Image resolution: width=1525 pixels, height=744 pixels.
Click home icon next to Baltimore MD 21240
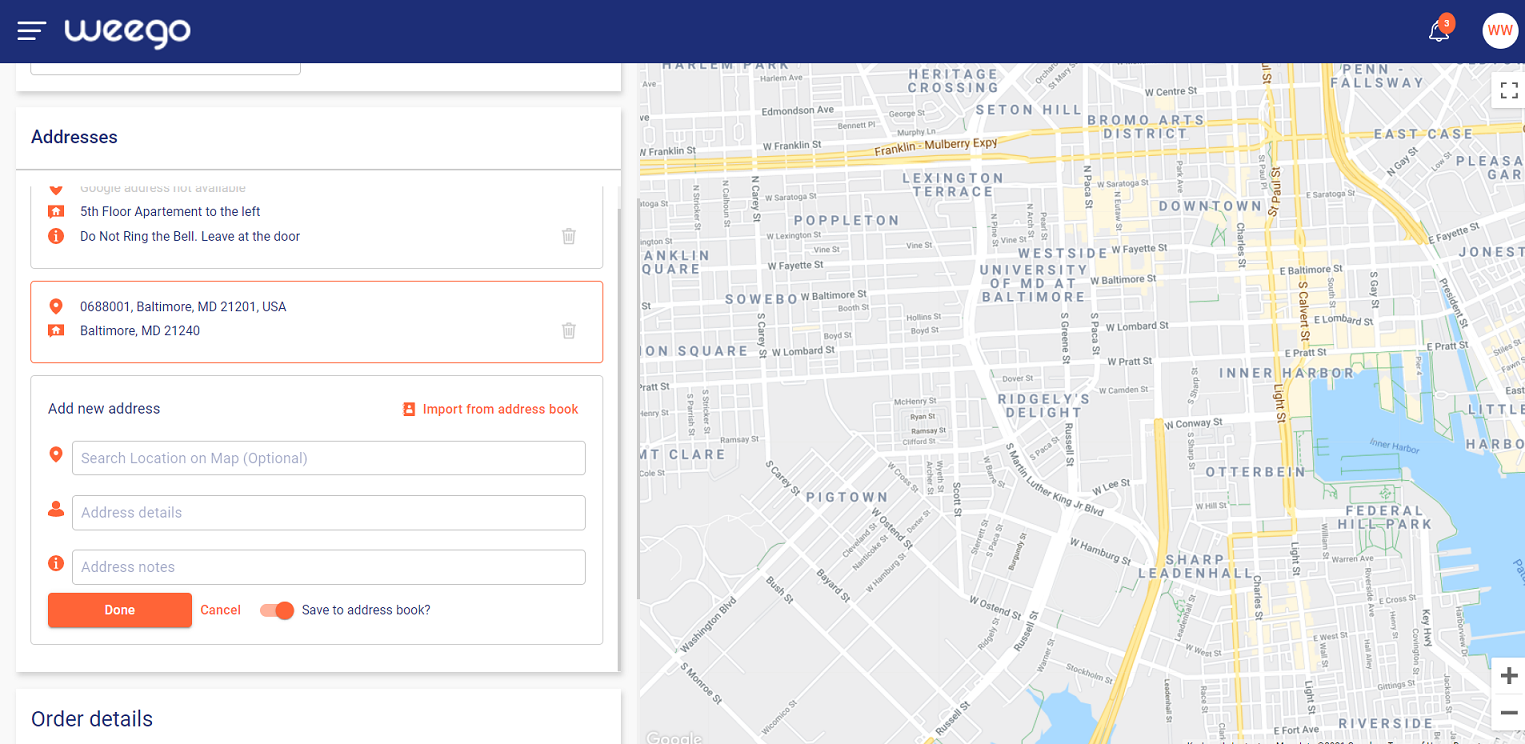coord(56,330)
